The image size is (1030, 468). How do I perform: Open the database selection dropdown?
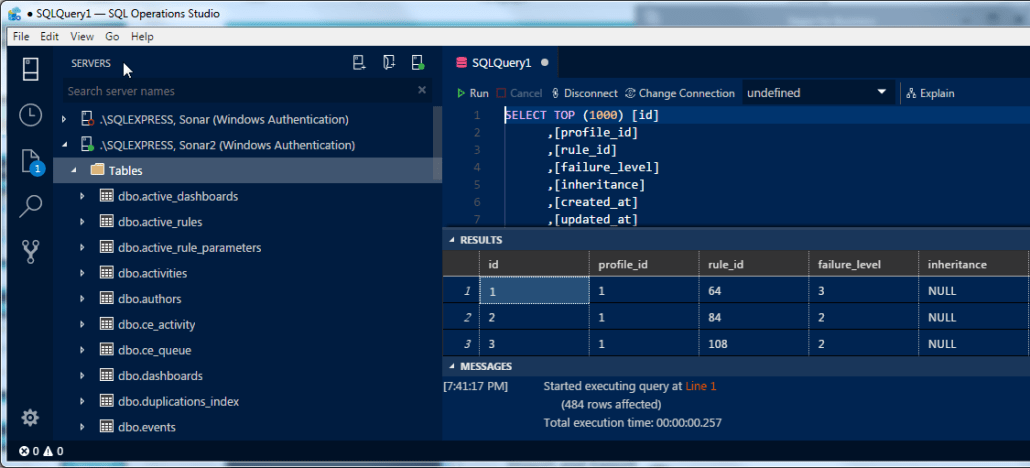[818, 93]
